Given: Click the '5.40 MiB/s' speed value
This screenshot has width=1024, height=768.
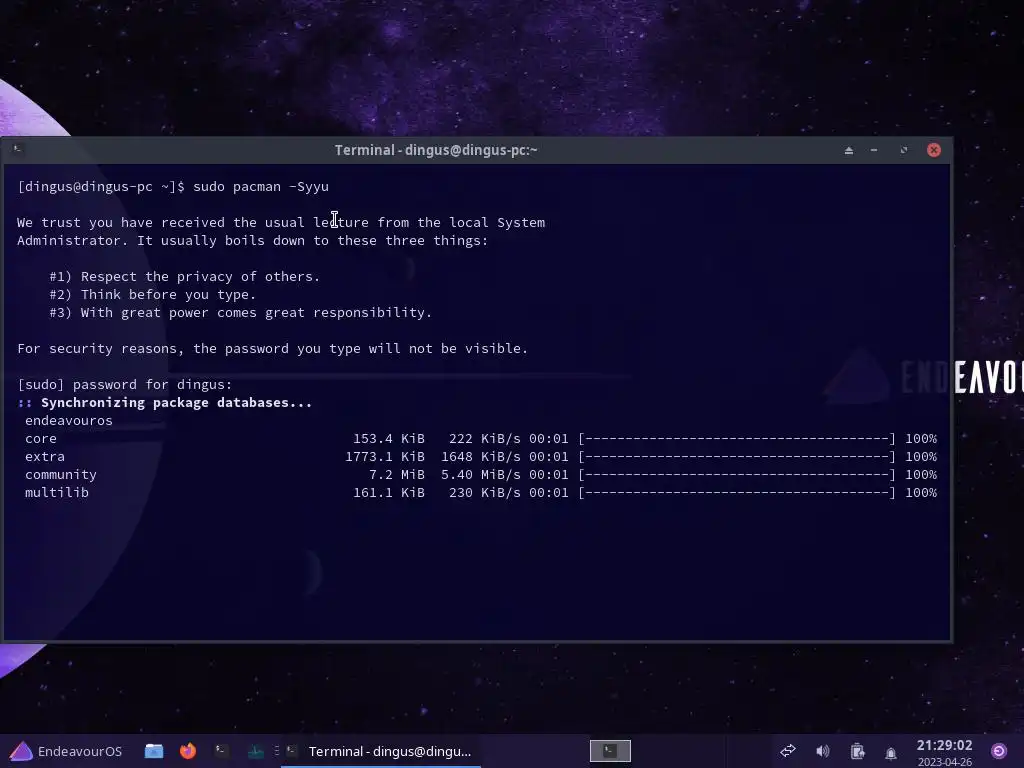Looking at the screenshot, I should coord(481,475).
